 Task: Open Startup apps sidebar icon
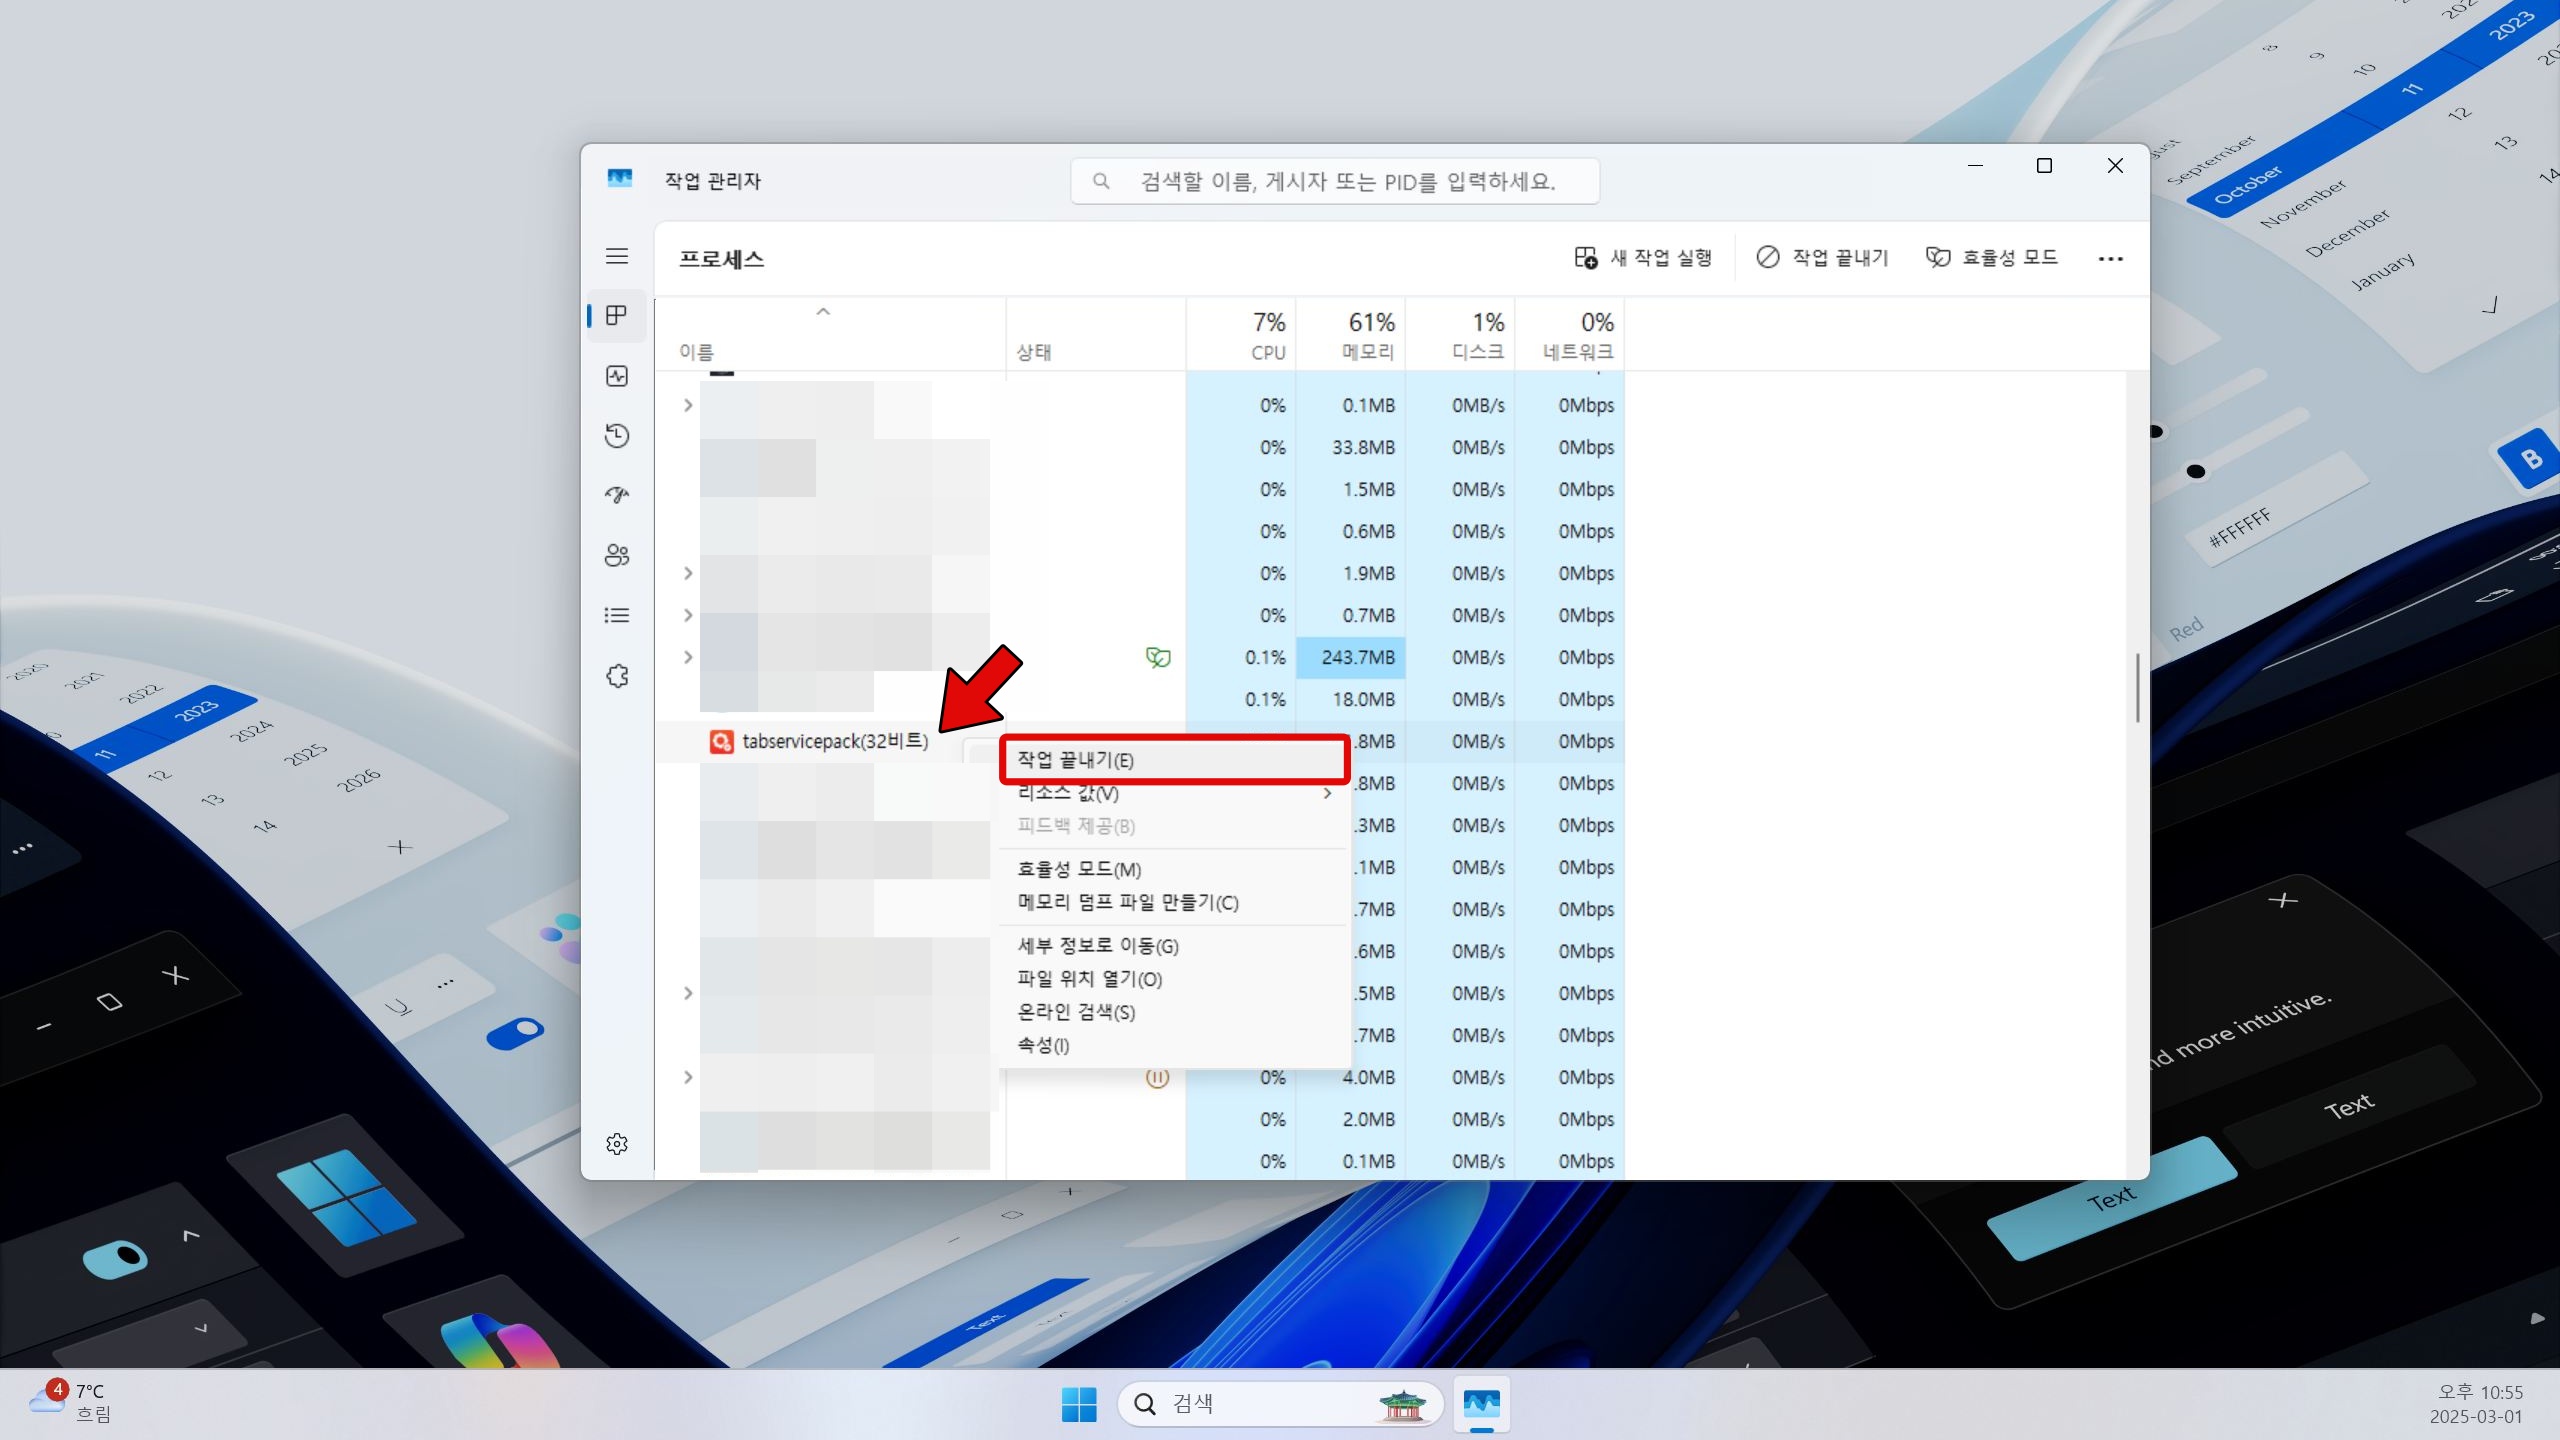pos(617,495)
